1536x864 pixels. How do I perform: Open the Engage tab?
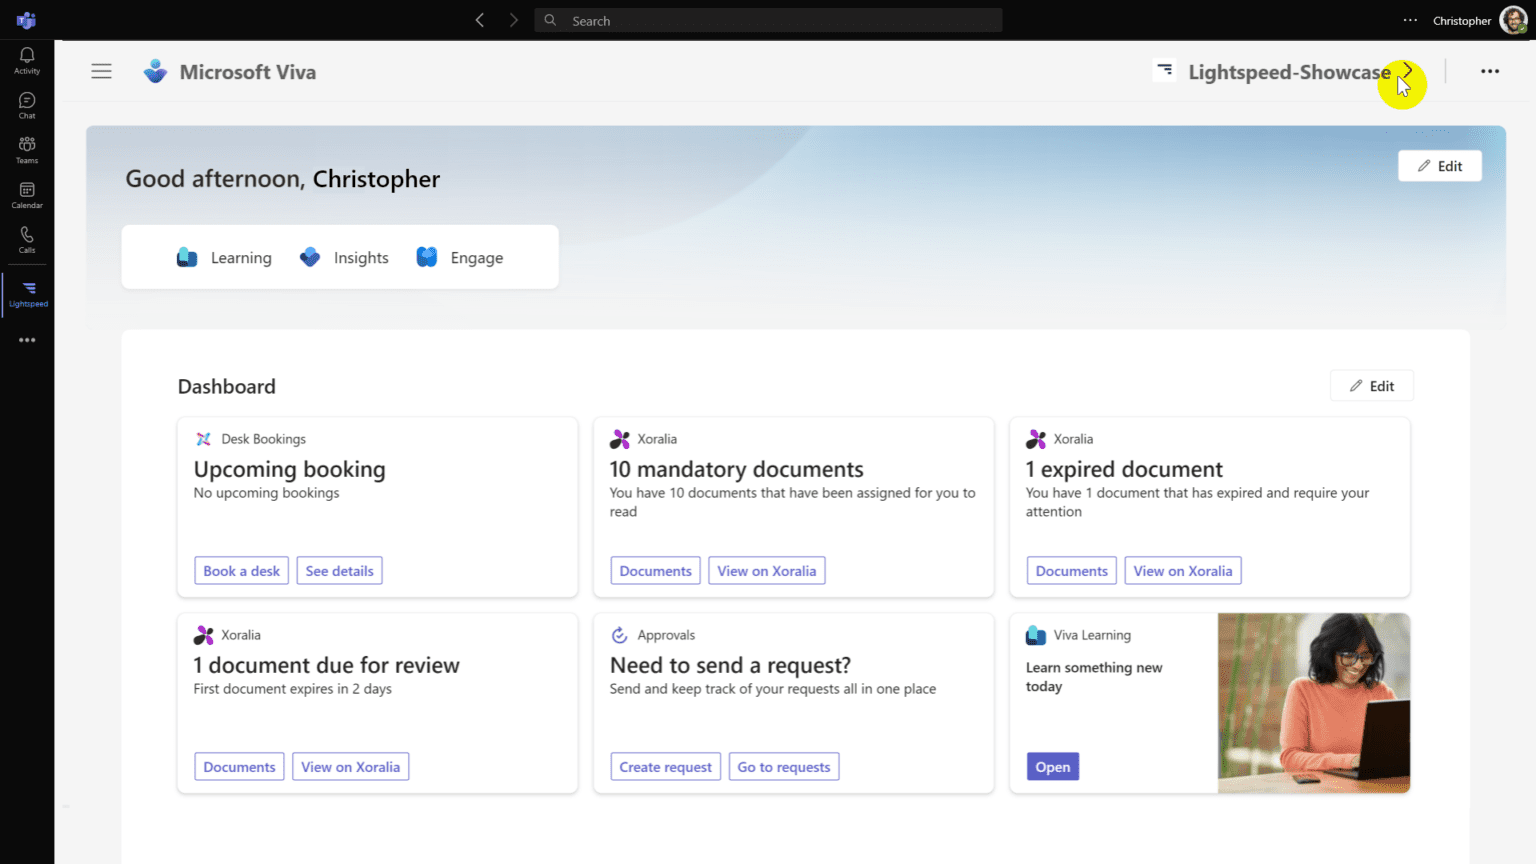pos(459,257)
